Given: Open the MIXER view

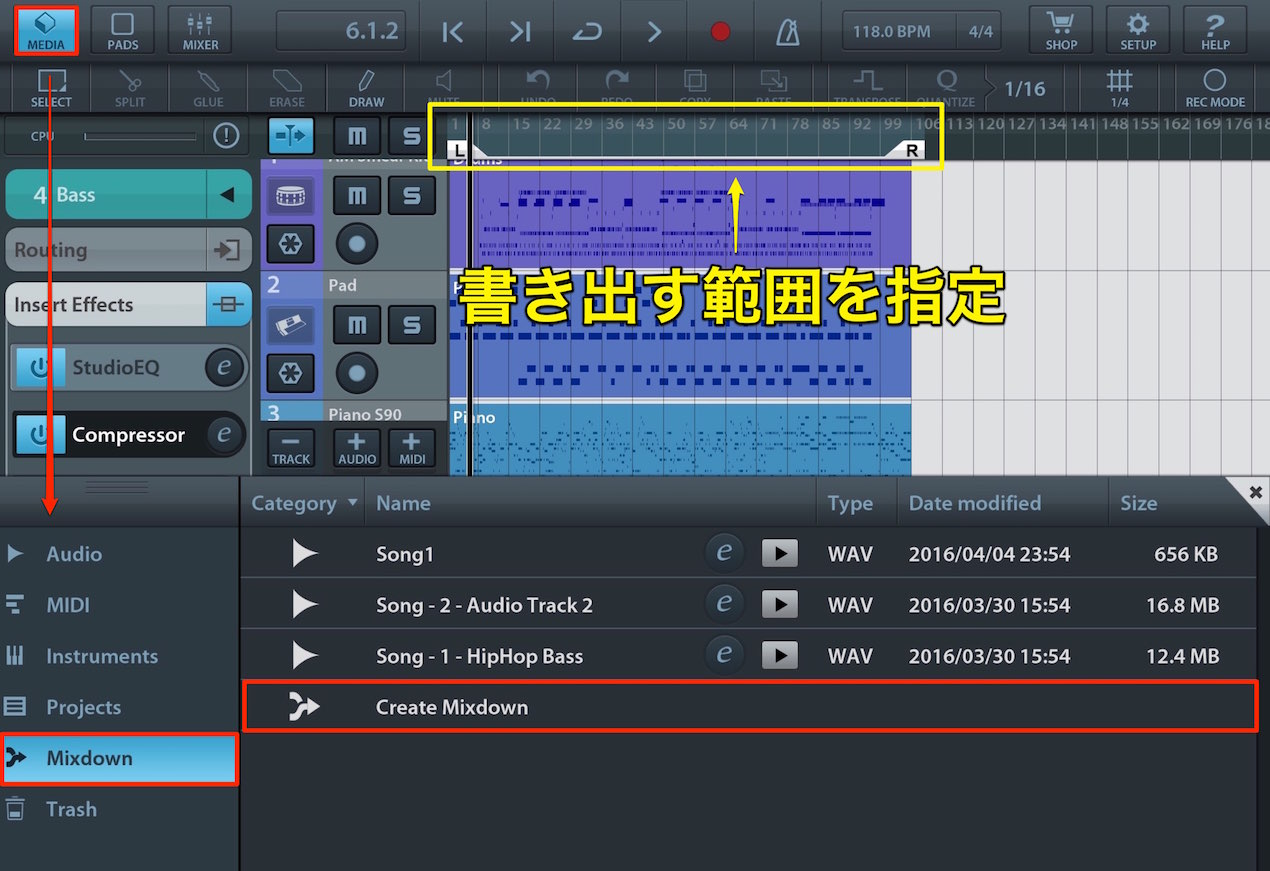Looking at the screenshot, I should (x=200, y=30).
